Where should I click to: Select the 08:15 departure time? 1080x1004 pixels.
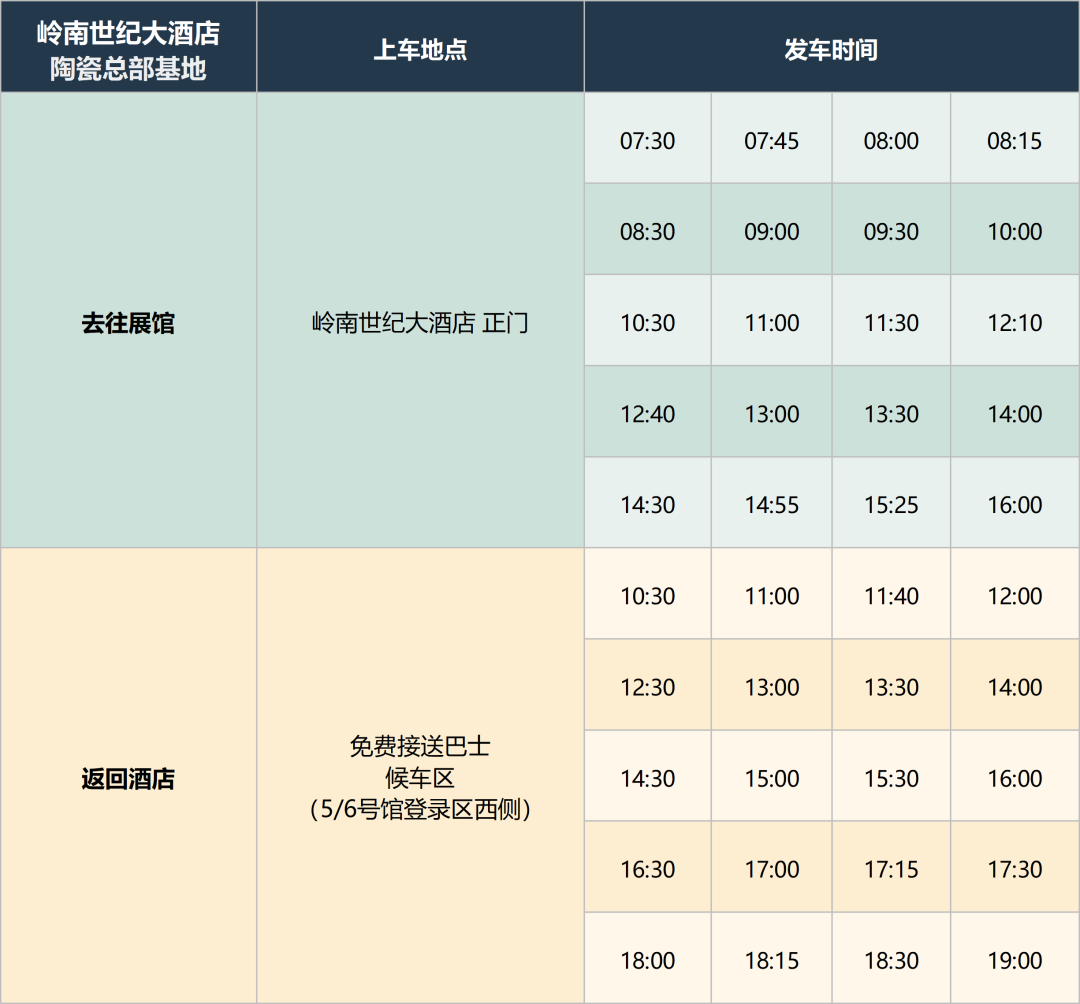click(x=1015, y=138)
